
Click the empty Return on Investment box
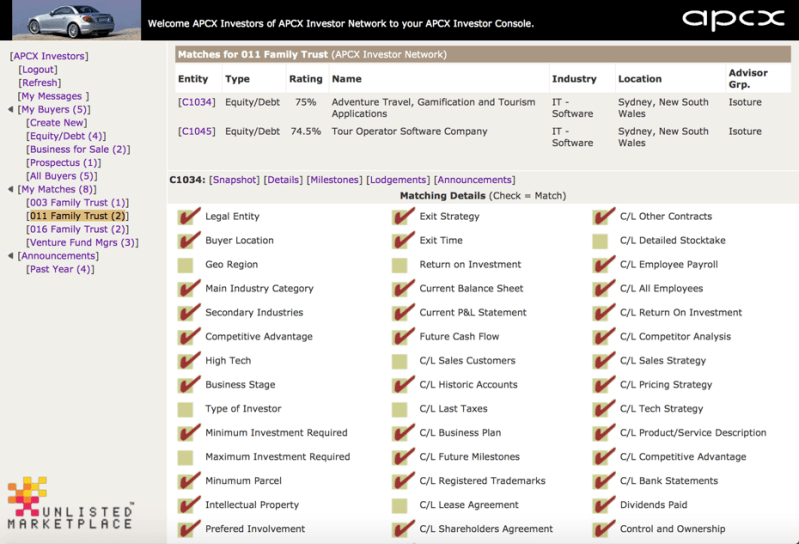tap(400, 265)
